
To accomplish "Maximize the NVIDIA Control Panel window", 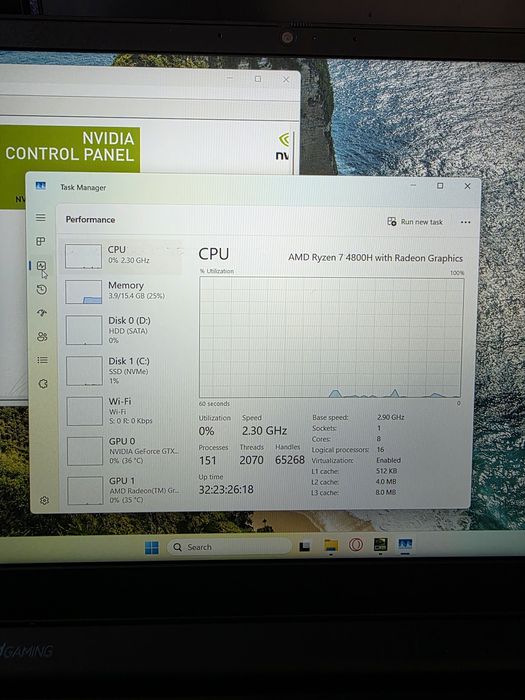I will (258, 79).
